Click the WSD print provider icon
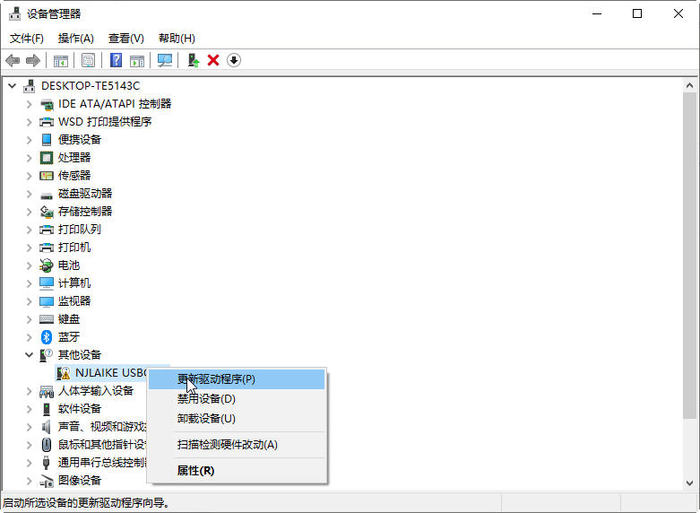Image resolution: width=700 pixels, height=513 pixels. 46,122
